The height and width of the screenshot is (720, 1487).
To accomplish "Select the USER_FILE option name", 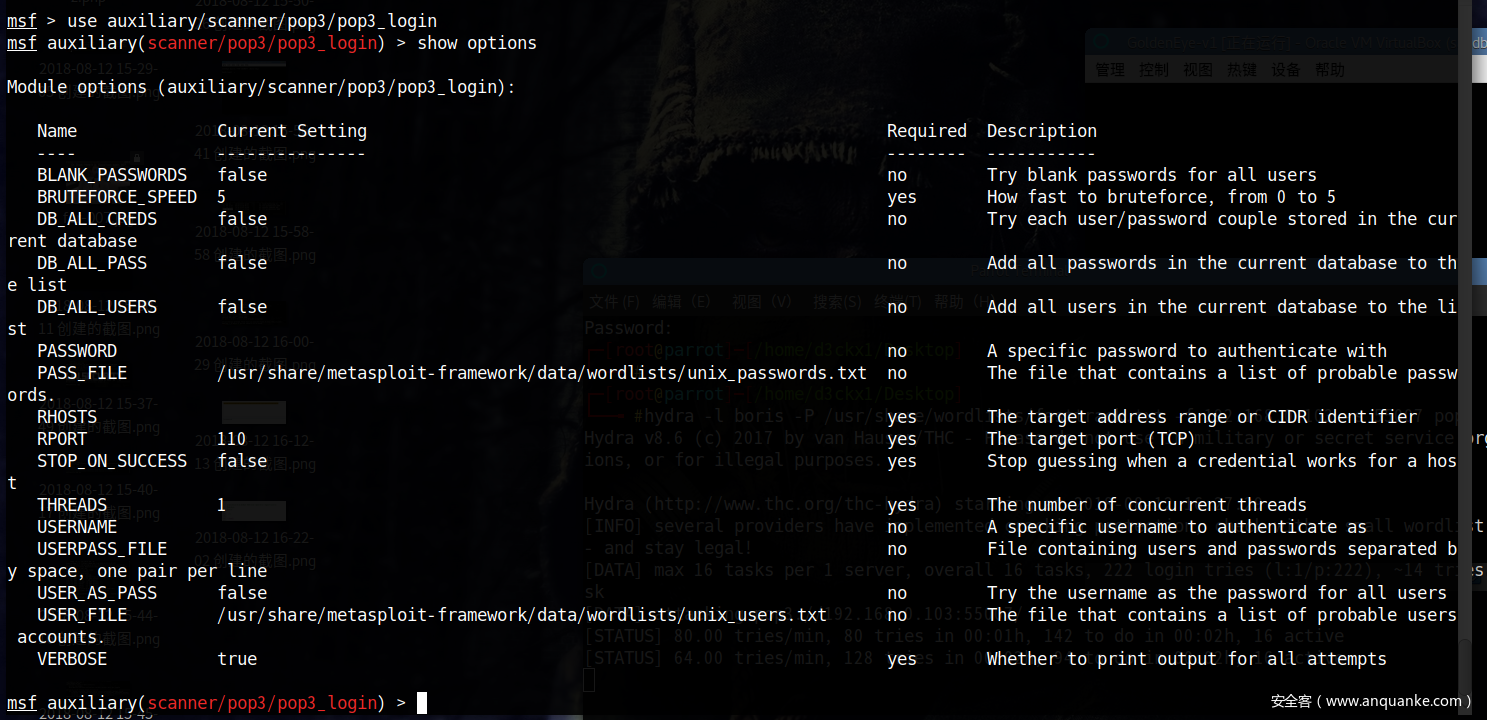I will [82, 615].
